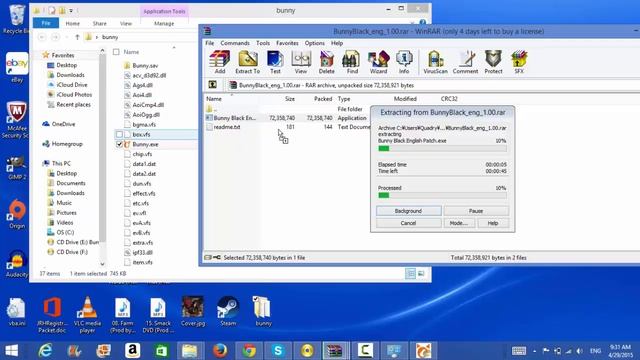640x360 pixels.
Task: Open Amazon from the taskbar
Action: coord(133,351)
